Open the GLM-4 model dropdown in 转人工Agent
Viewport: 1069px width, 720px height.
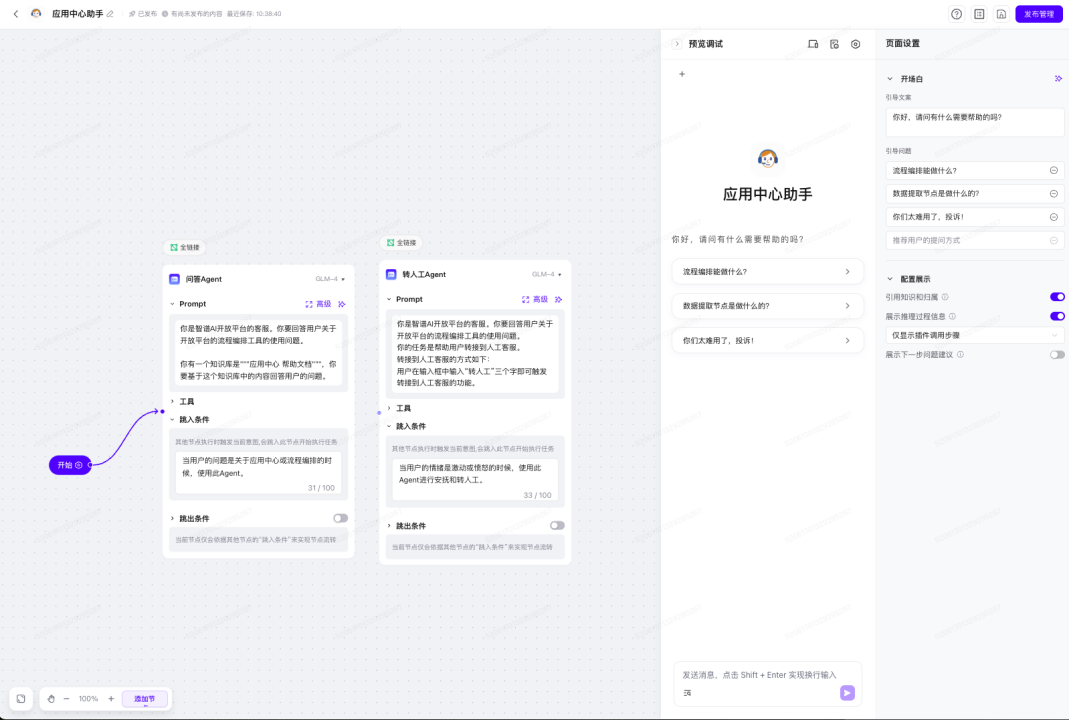547,274
